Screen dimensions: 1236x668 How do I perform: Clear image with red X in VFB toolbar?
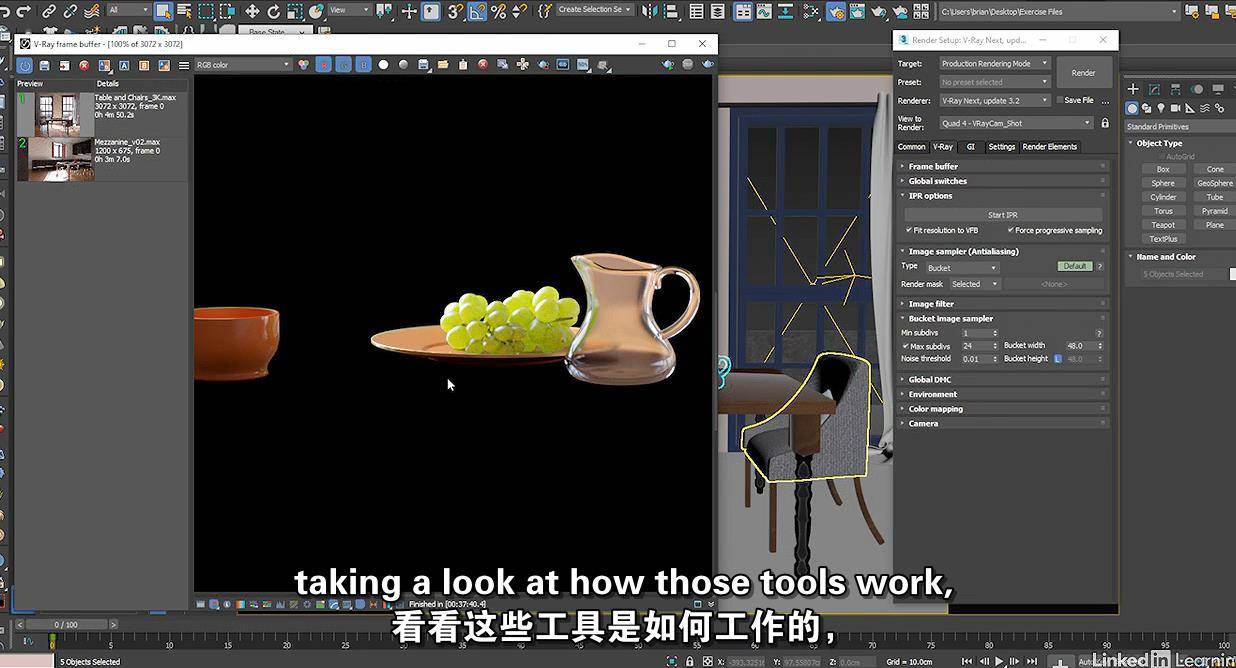(x=483, y=65)
